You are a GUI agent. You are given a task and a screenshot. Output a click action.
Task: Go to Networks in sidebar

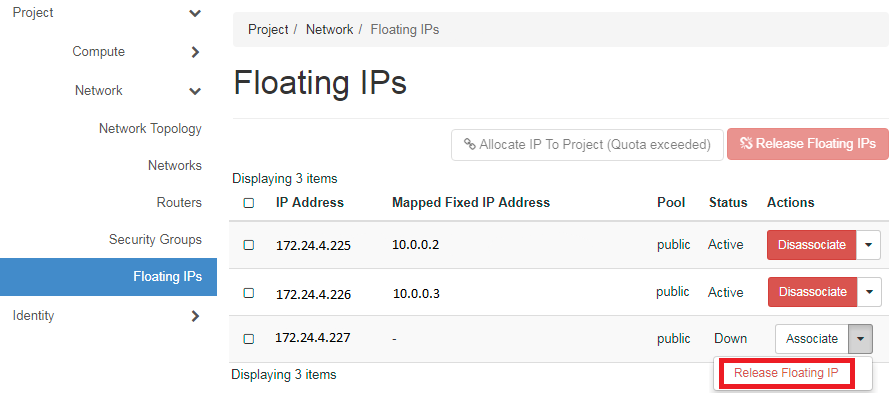pyautogui.click(x=175, y=165)
